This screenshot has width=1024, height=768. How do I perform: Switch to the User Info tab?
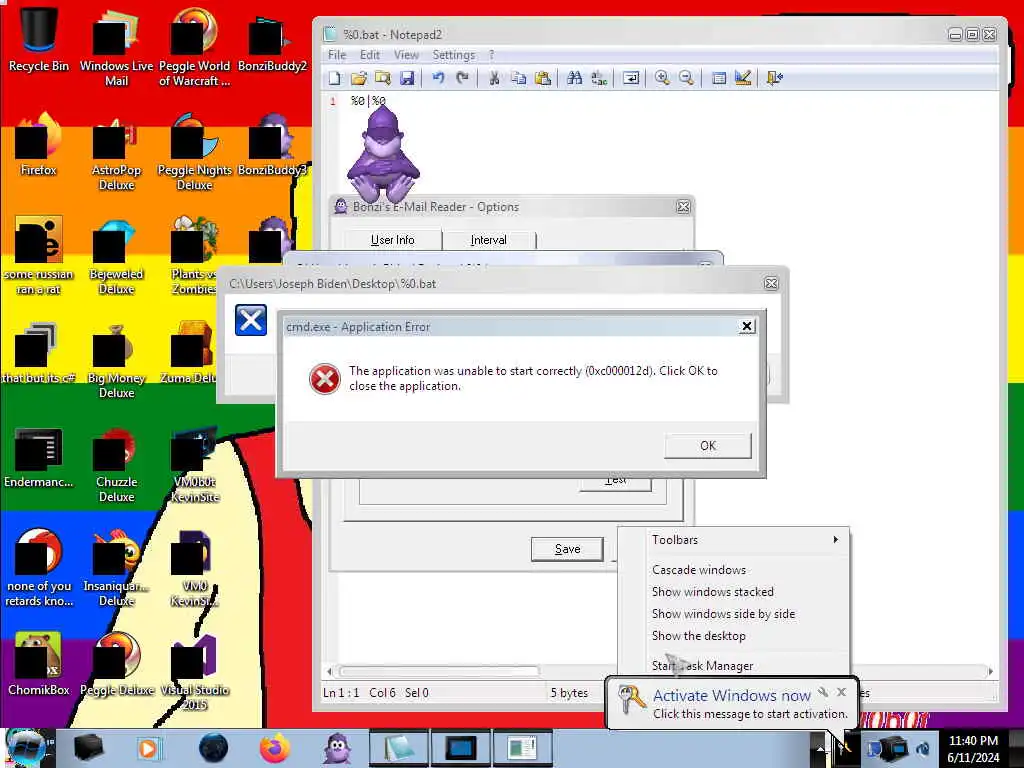(392, 240)
